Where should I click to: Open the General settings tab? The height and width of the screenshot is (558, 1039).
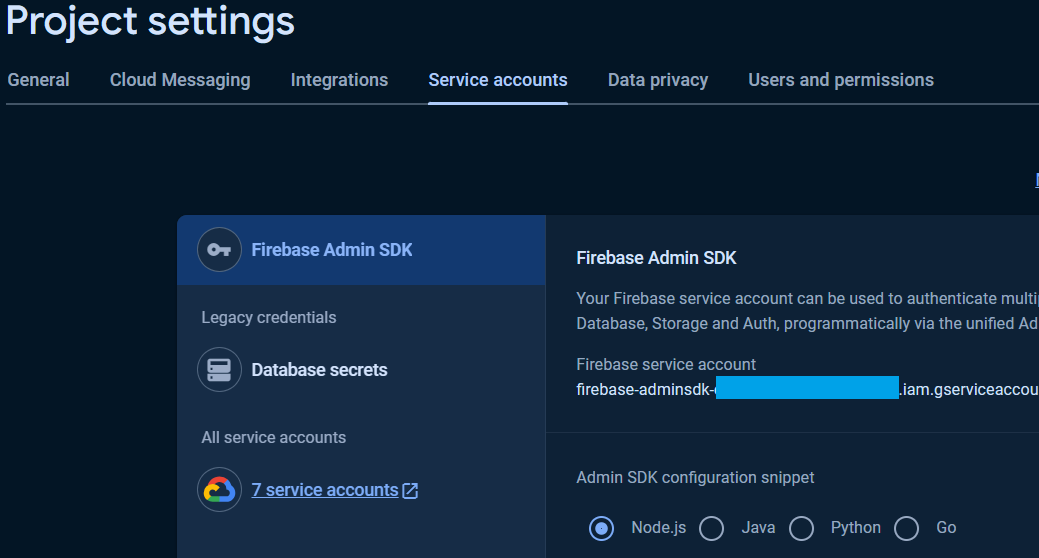(38, 80)
